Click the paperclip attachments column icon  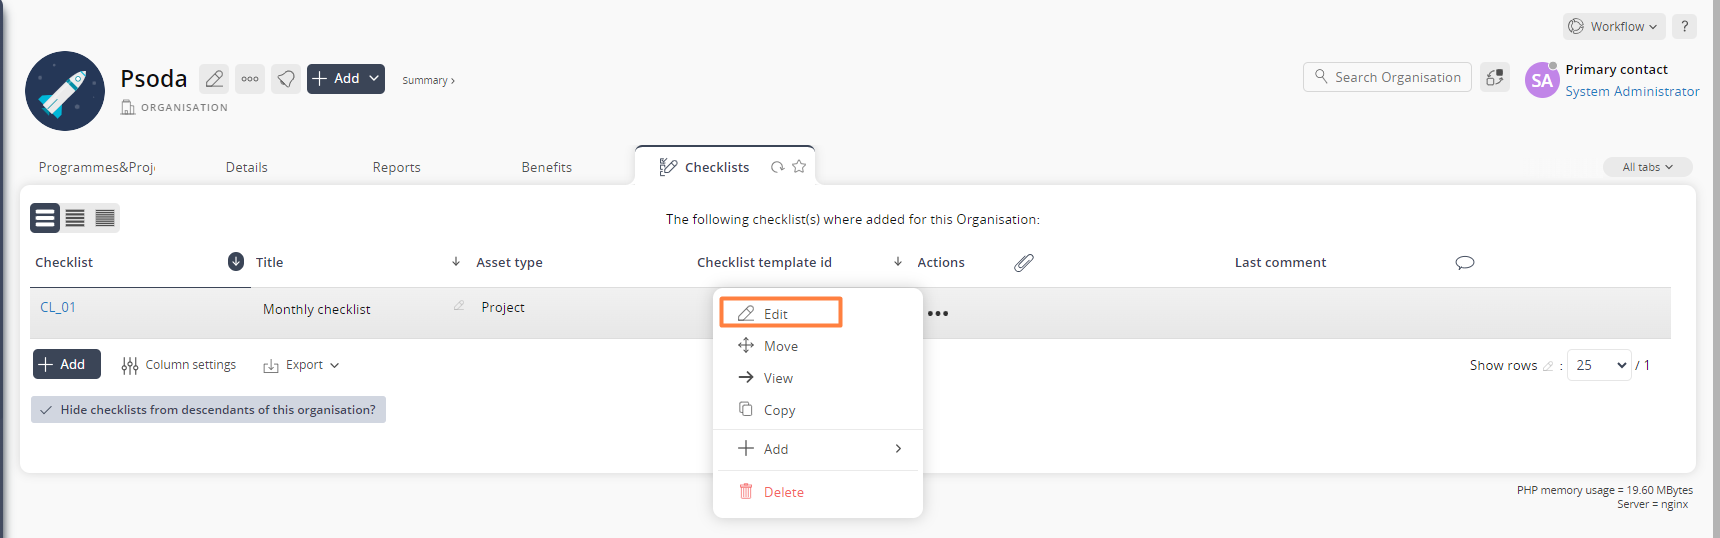(1024, 263)
